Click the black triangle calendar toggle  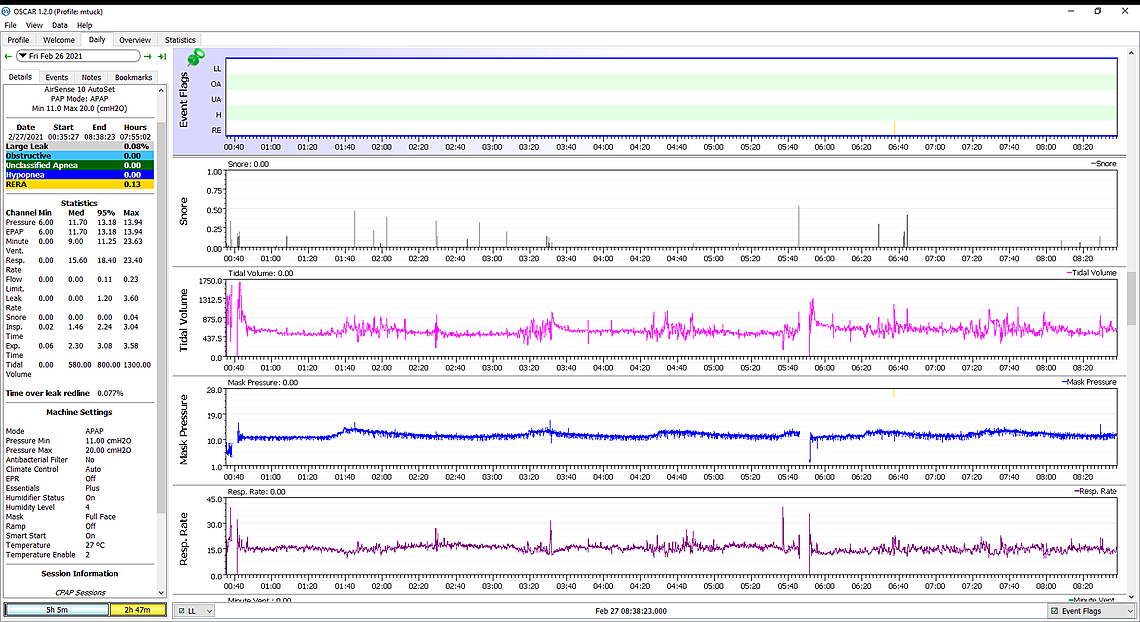point(23,56)
